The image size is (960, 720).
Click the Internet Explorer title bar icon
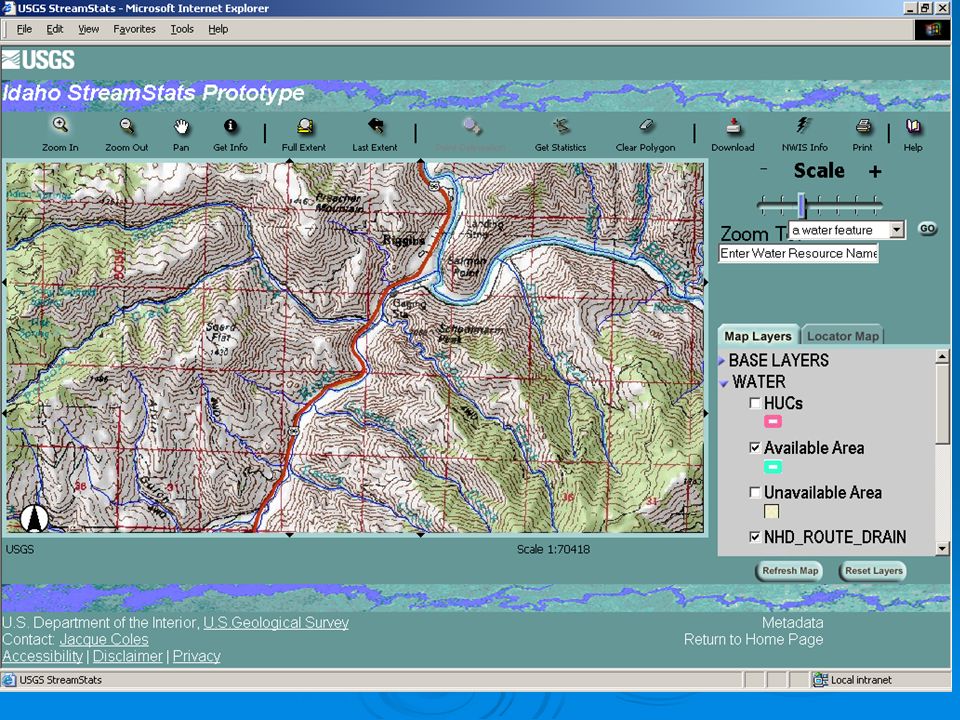(9, 8)
